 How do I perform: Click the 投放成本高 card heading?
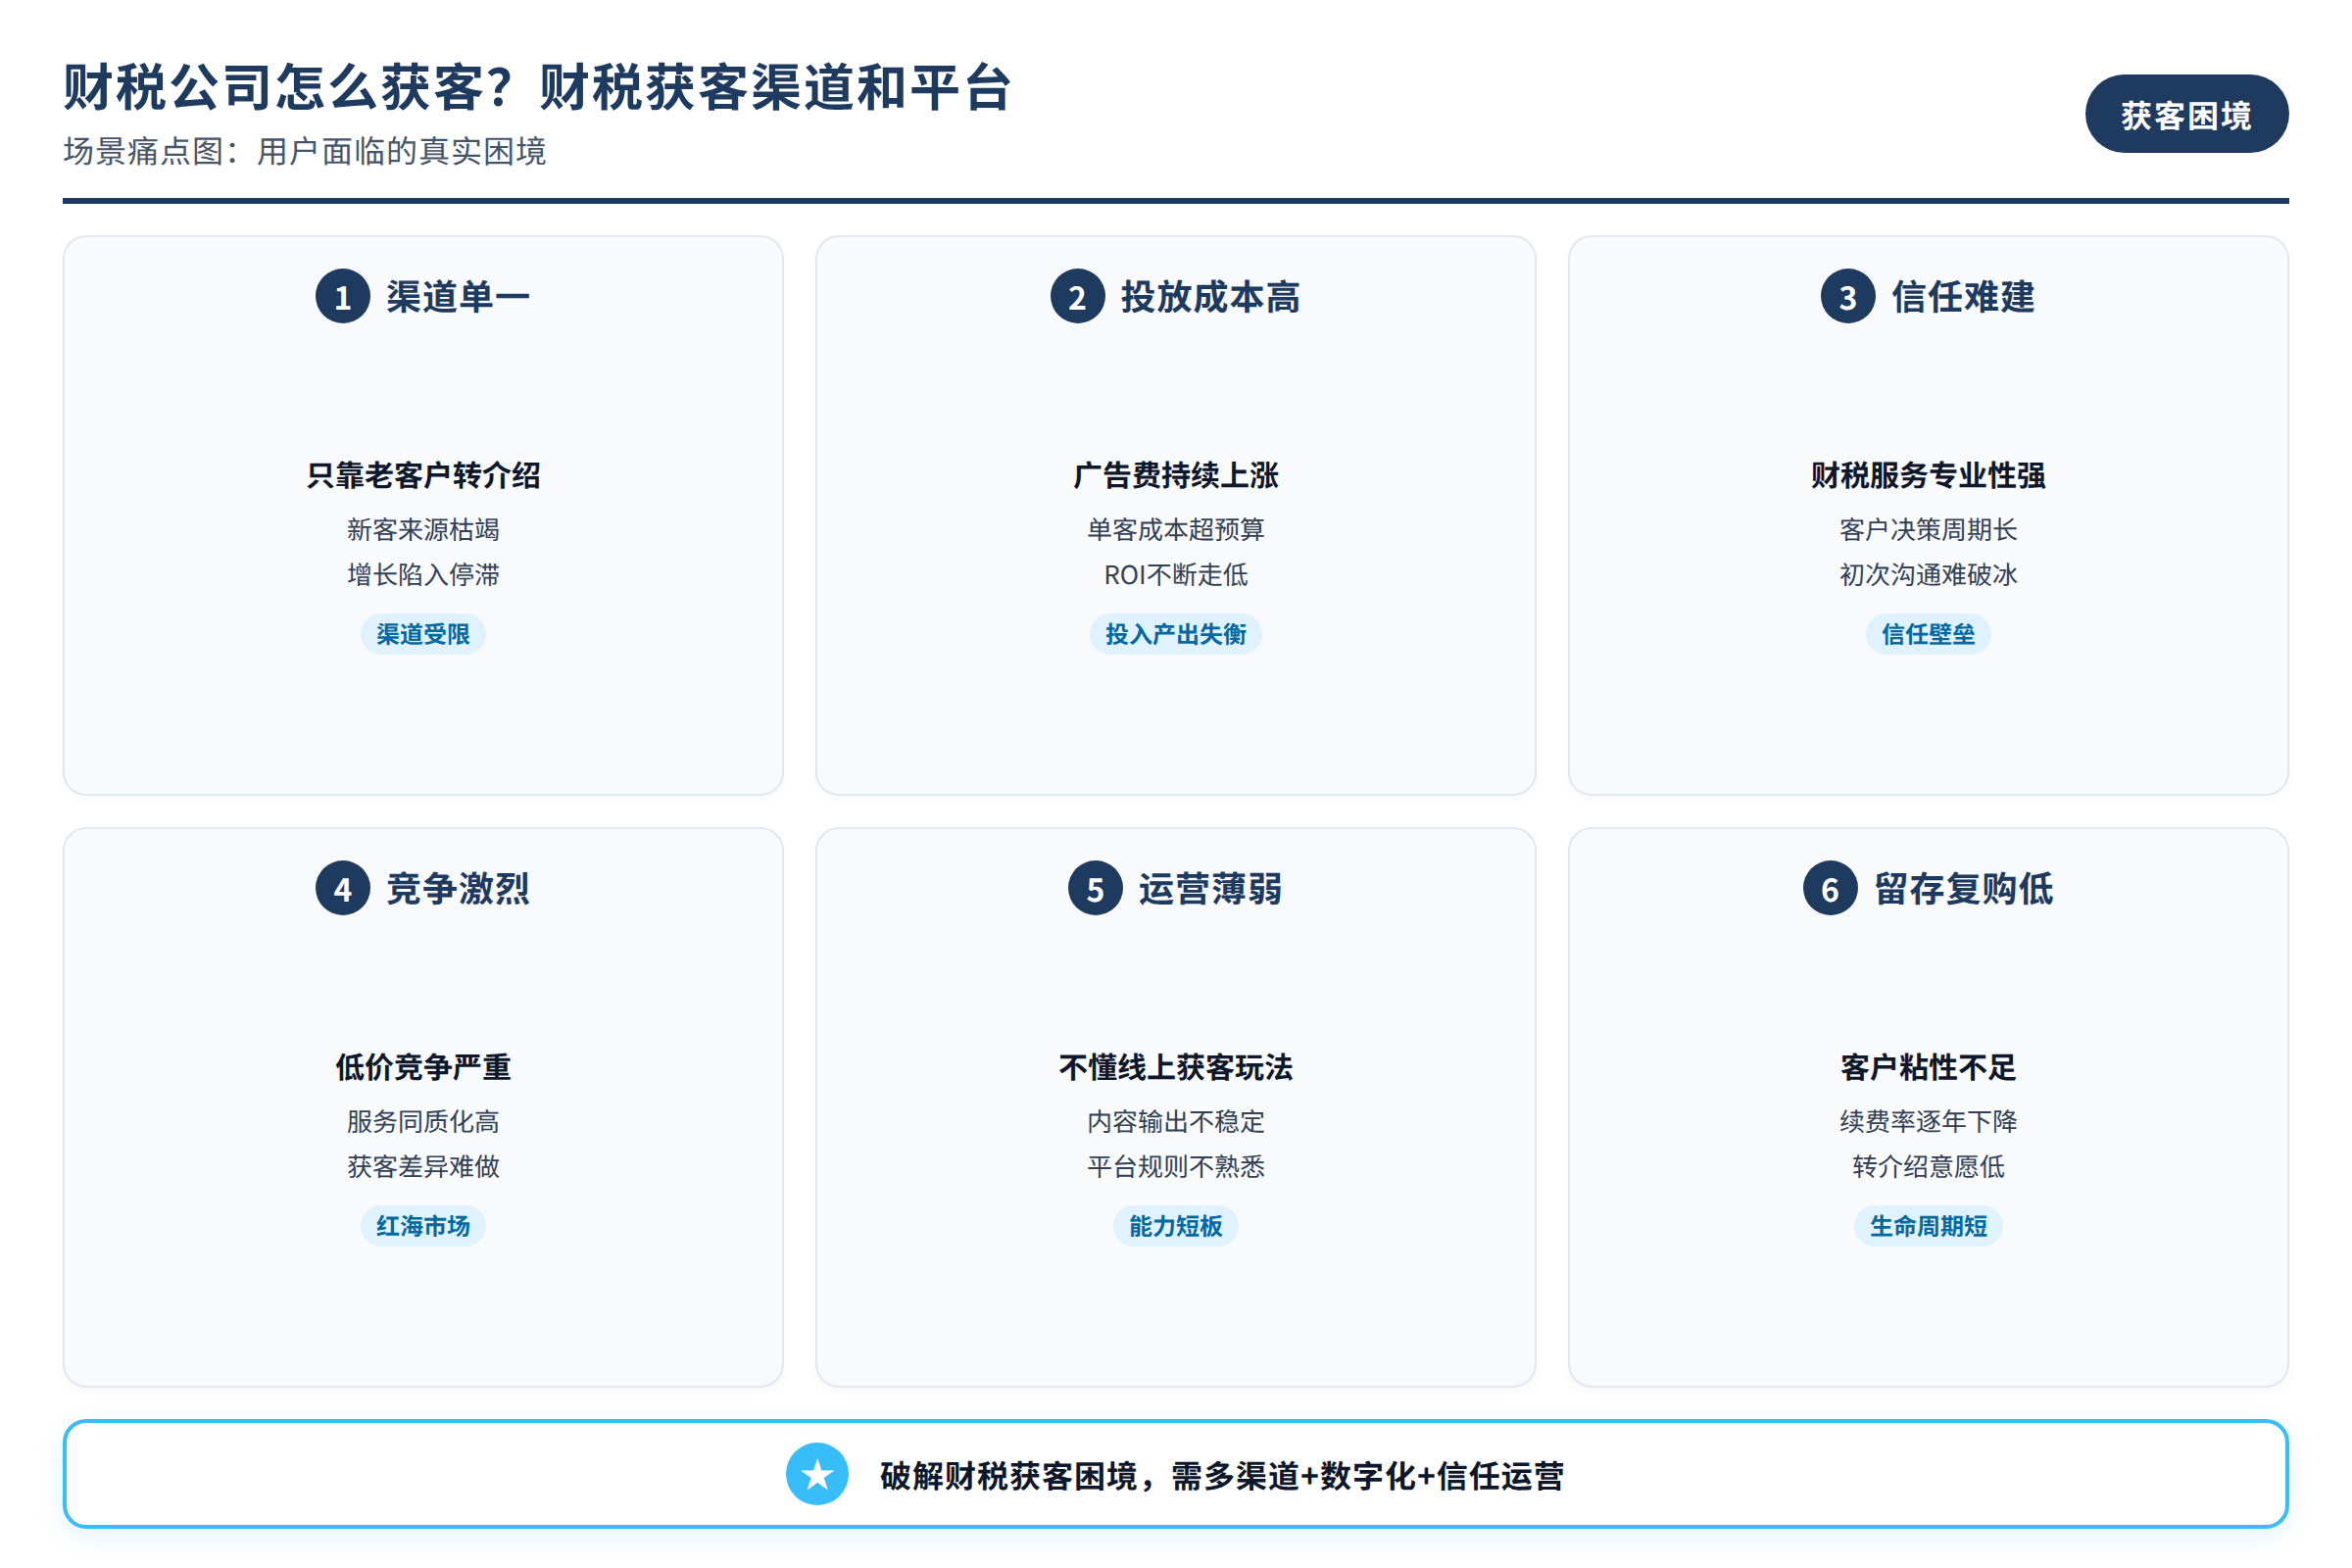1210,297
